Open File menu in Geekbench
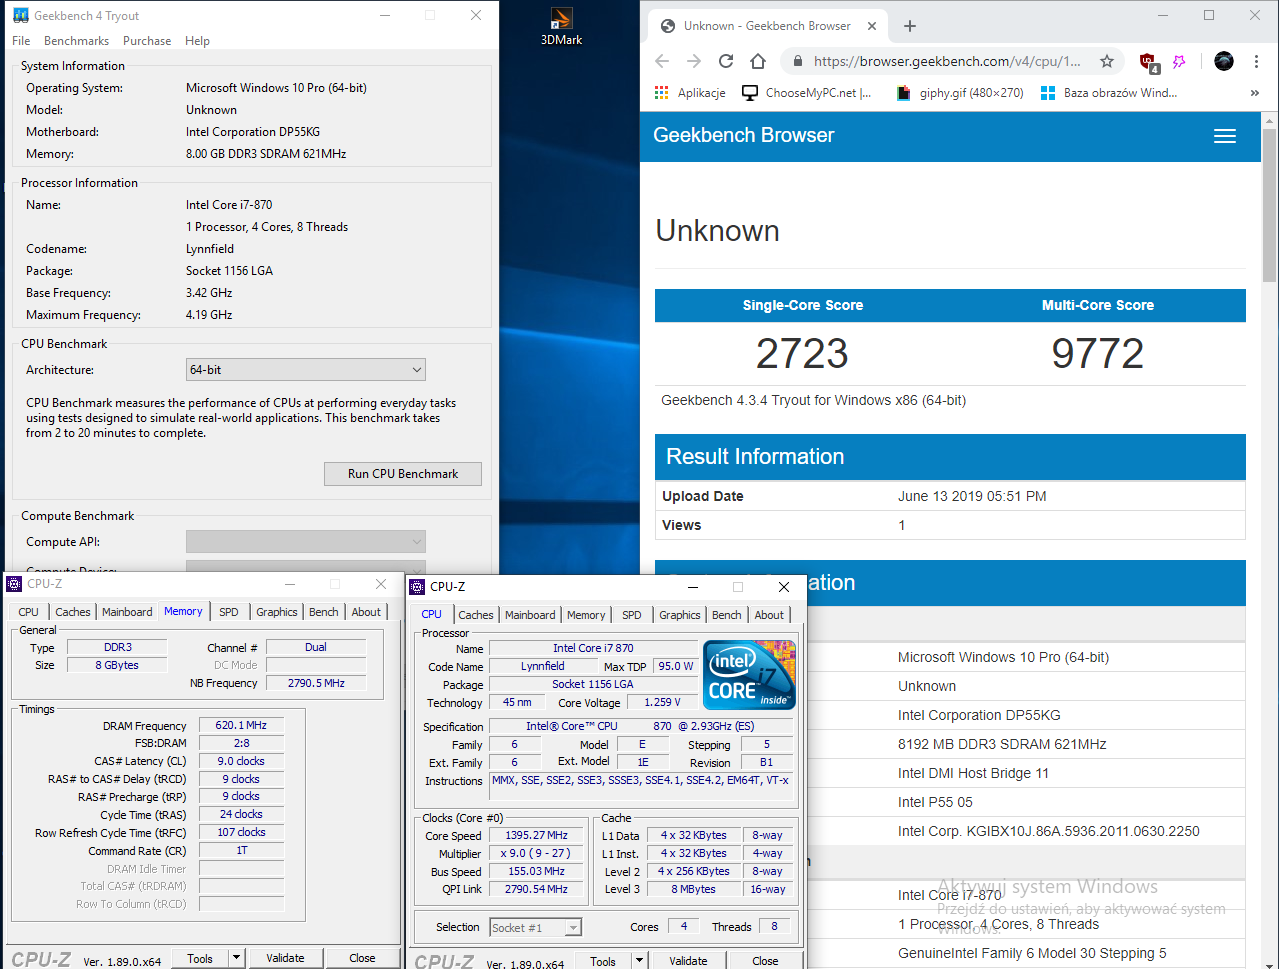The height and width of the screenshot is (969, 1279). coord(21,41)
